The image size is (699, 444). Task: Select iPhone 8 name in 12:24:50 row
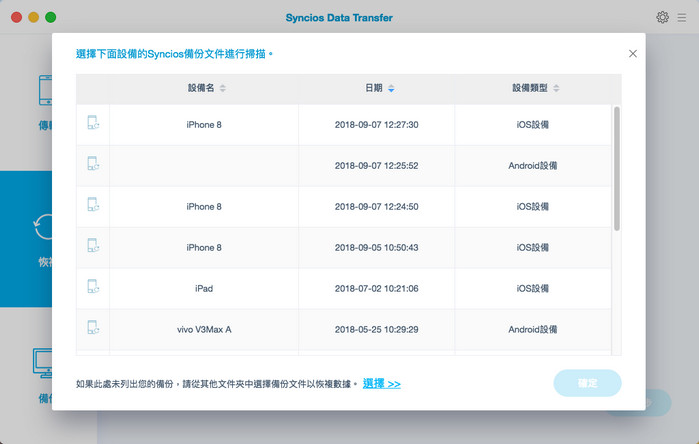(x=204, y=207)
